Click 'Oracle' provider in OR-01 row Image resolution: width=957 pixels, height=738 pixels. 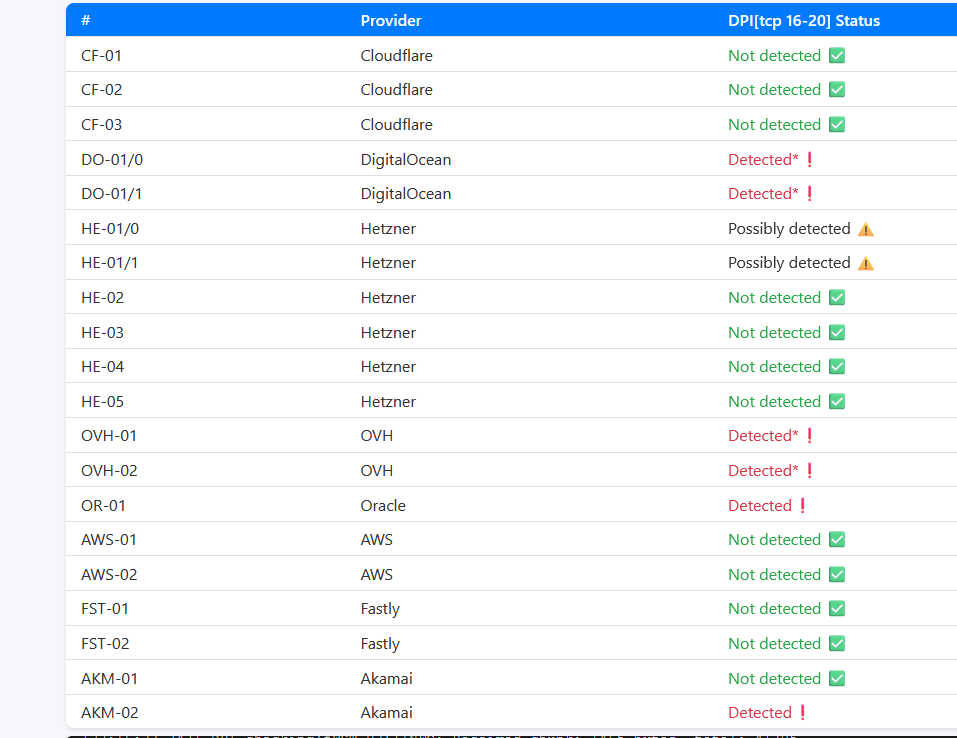point(383,505)
